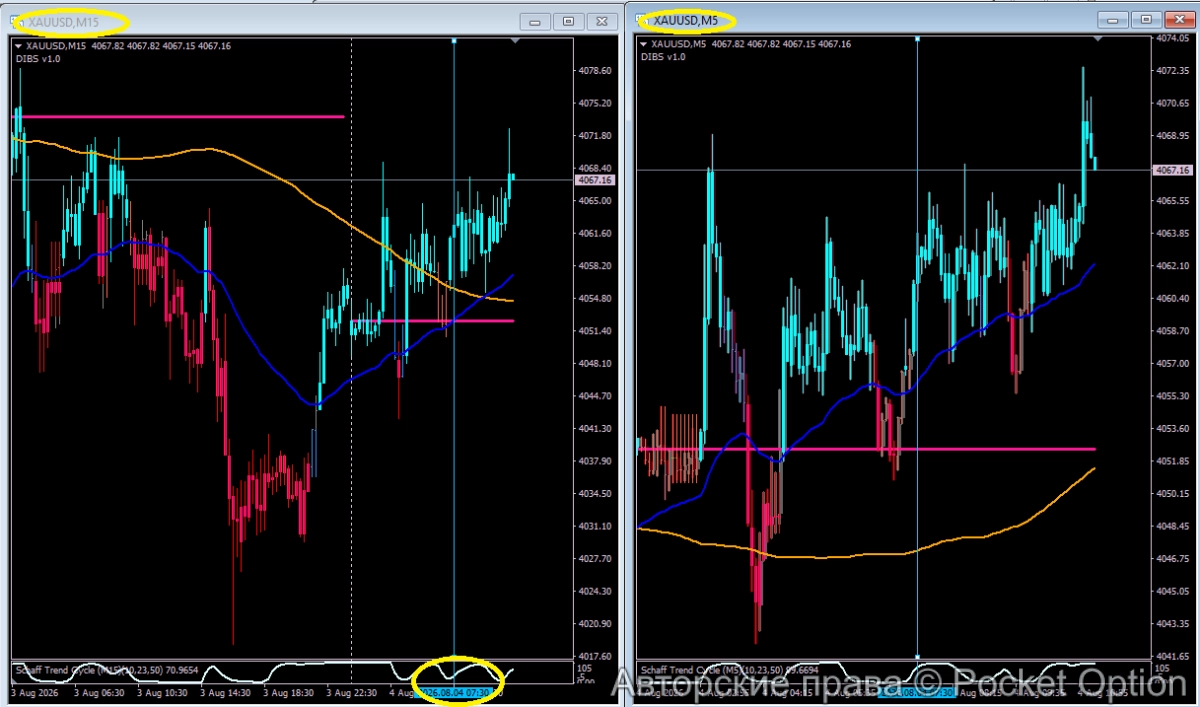This screenshot has height=707, width=1200.
Task: Select the pink horizontal line on M5 chart
Action: point(867,449)
